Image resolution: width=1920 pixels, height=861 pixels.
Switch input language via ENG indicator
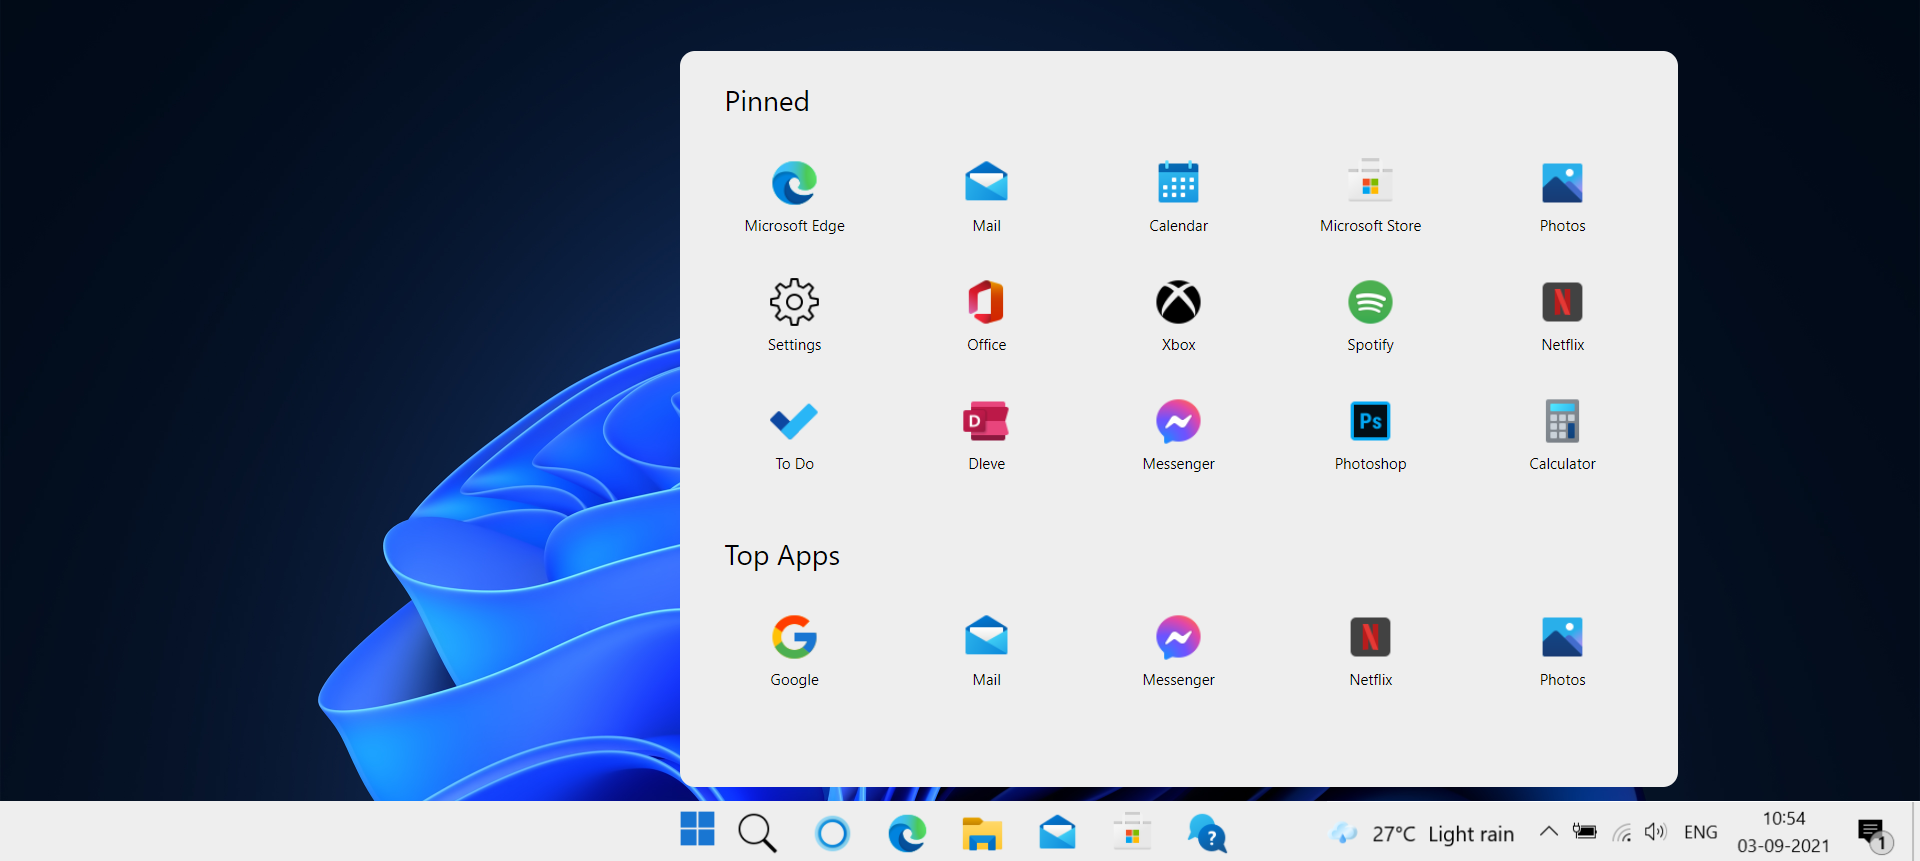point(1701,832)
